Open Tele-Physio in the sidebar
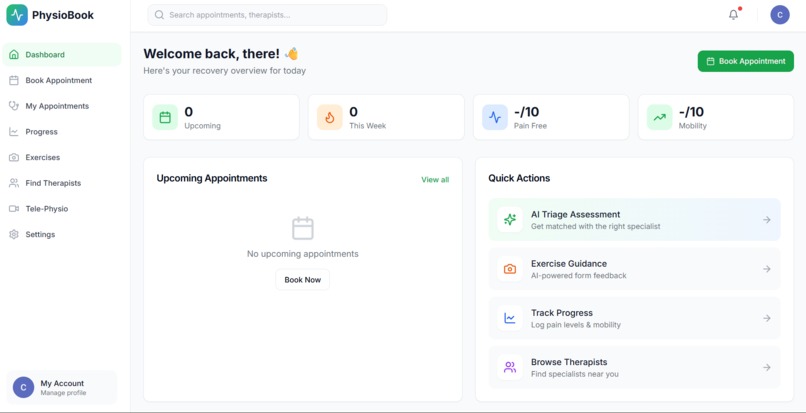This screenshot has height=413, width=806. click(62, 209)
